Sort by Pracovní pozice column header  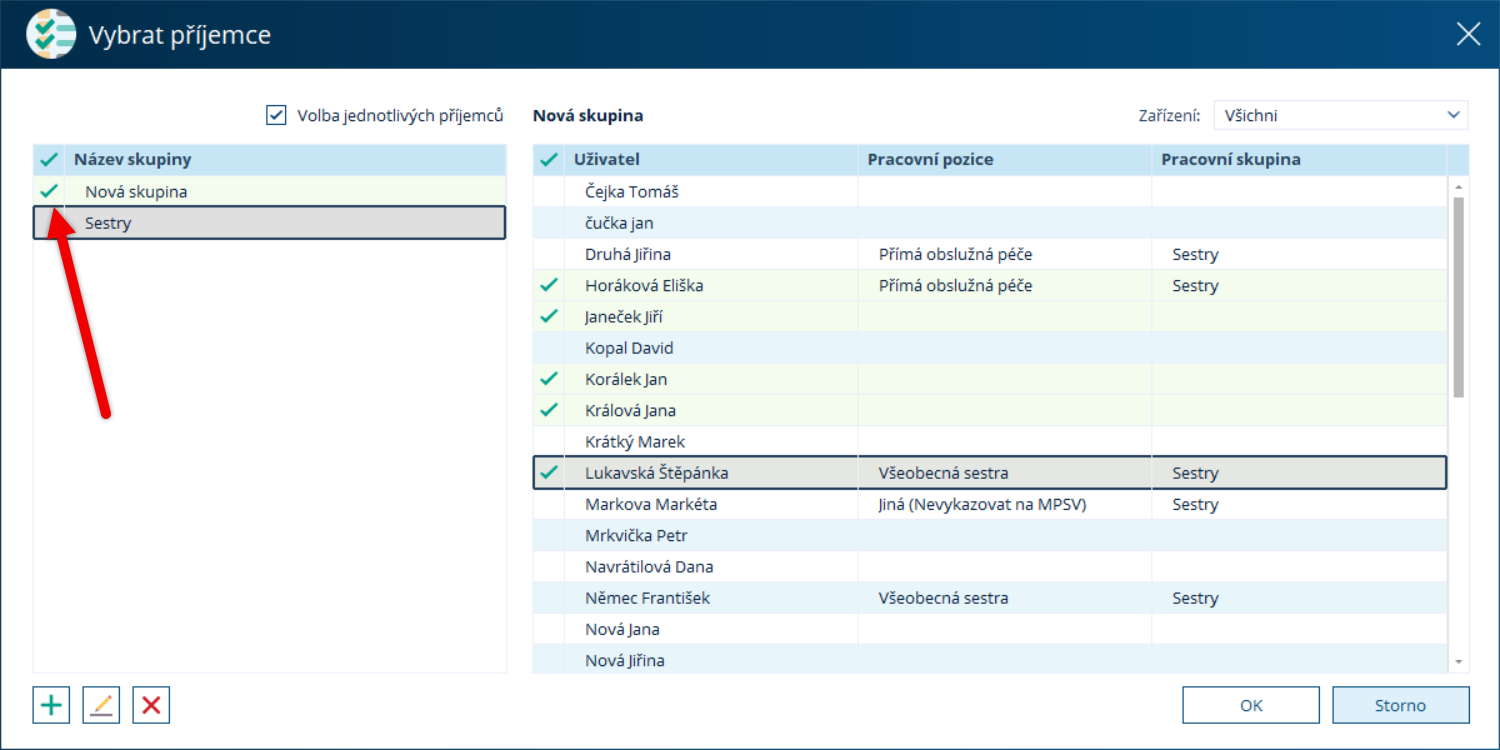[x=1005, y=160]
